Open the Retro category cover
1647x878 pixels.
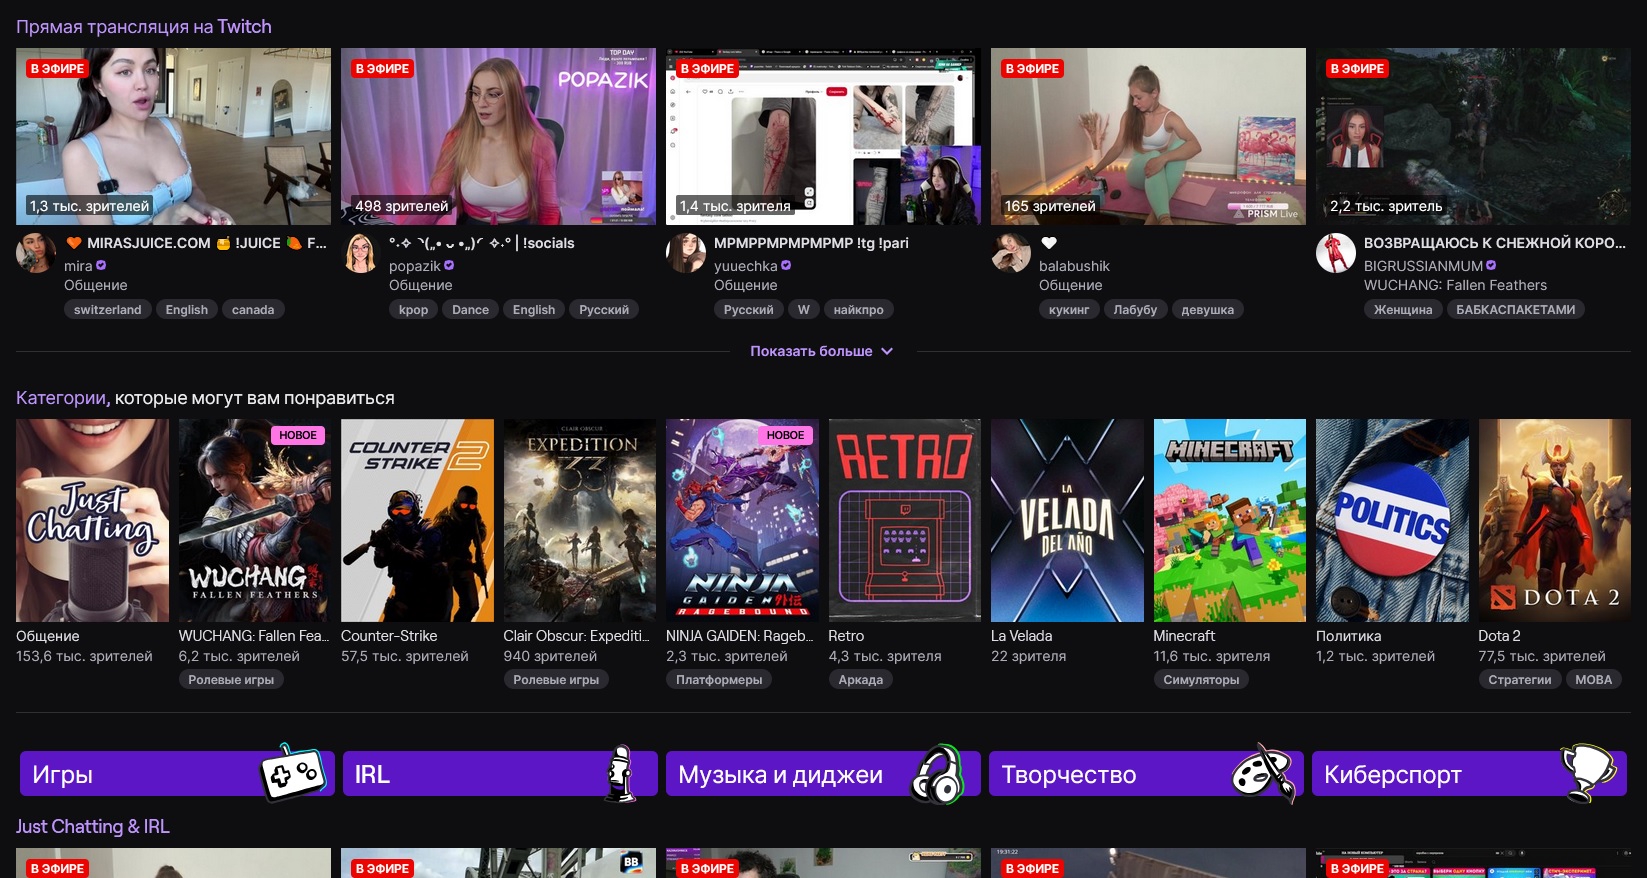pos(905,520)
